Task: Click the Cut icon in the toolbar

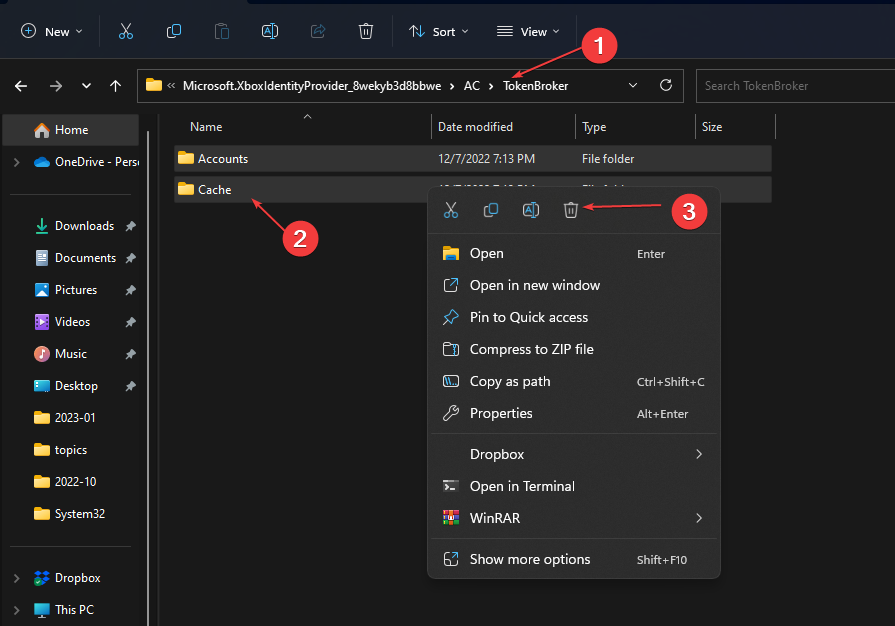Action: (x=126, y=31)
